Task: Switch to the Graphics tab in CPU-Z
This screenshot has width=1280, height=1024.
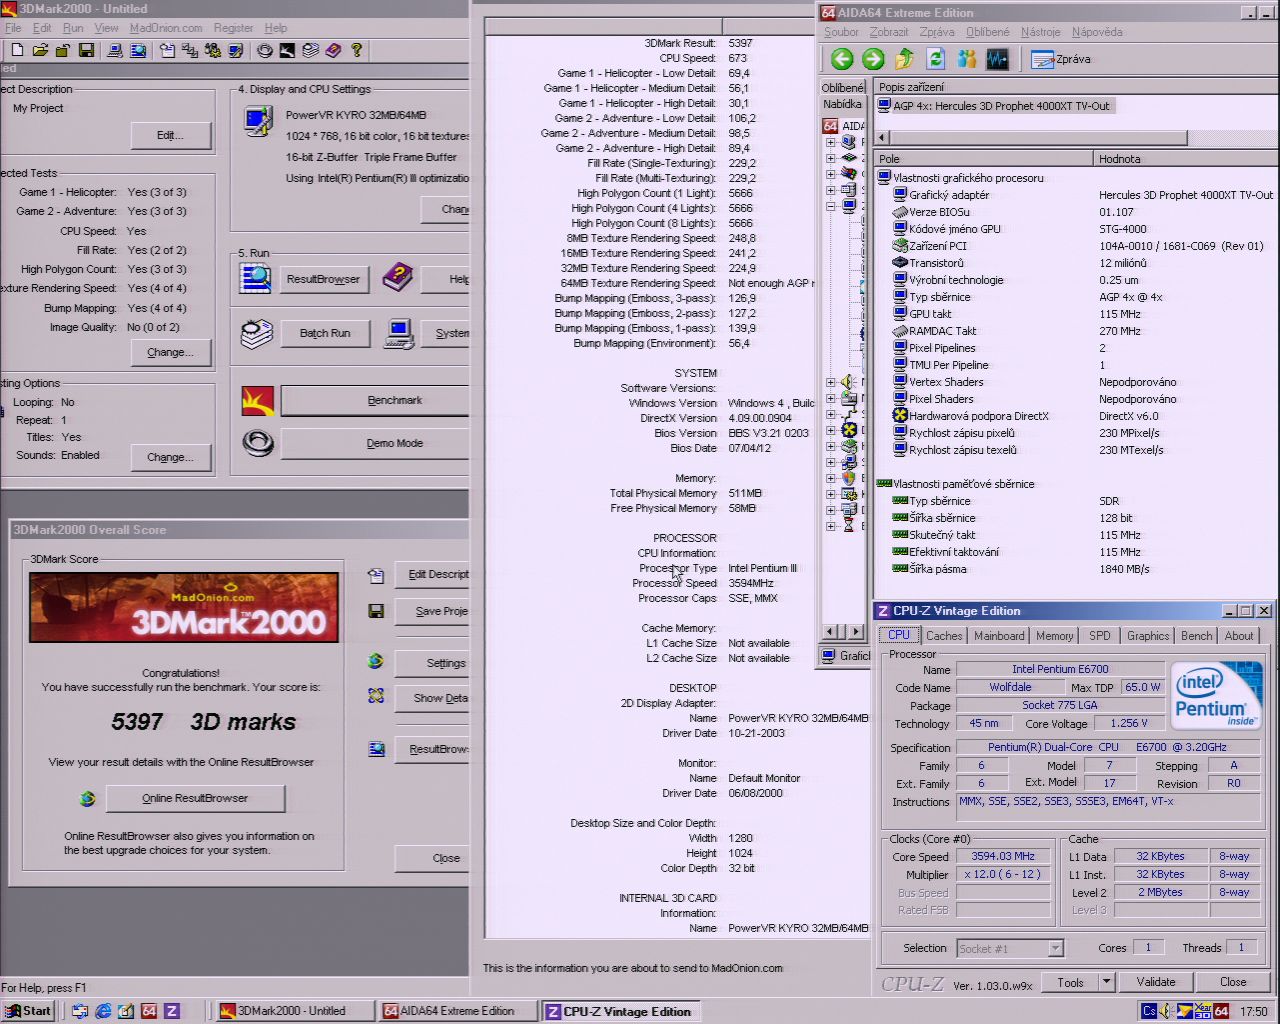Action: pos(1148,635)
